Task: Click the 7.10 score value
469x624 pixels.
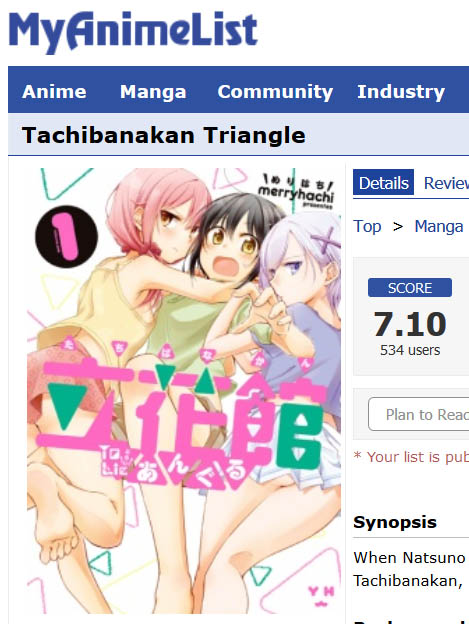Action: [x=410, y=324]
